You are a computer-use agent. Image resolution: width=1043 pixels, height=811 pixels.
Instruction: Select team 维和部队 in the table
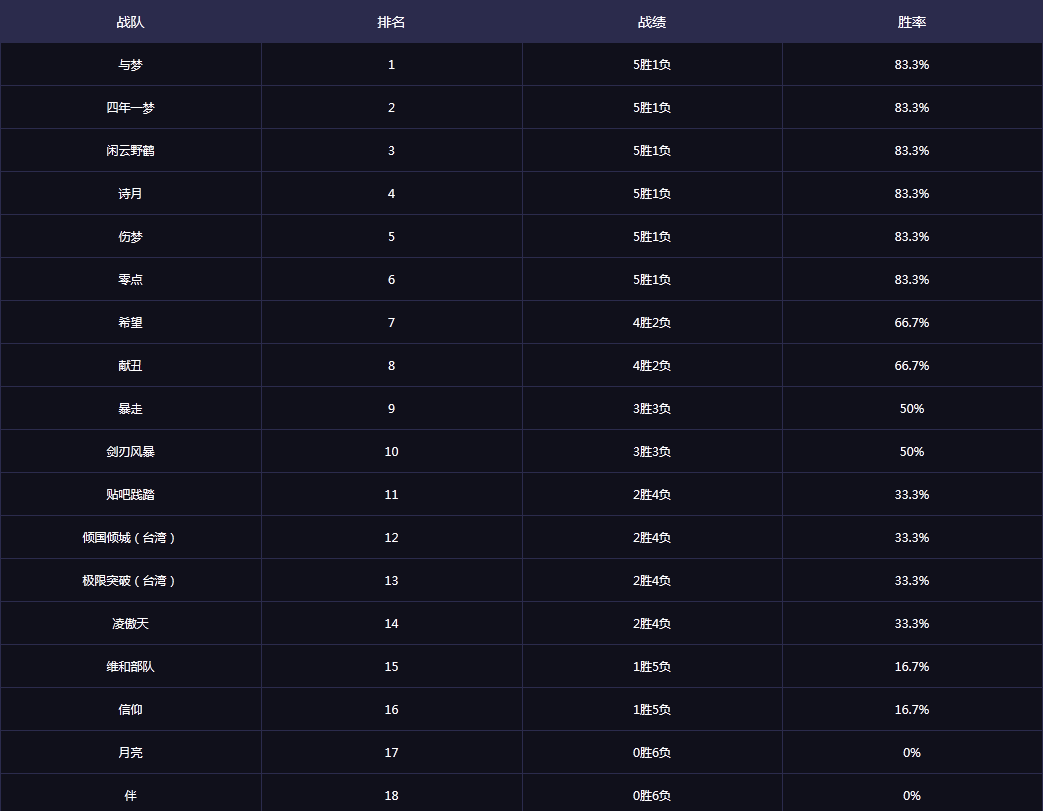click(x=130, y=667)
